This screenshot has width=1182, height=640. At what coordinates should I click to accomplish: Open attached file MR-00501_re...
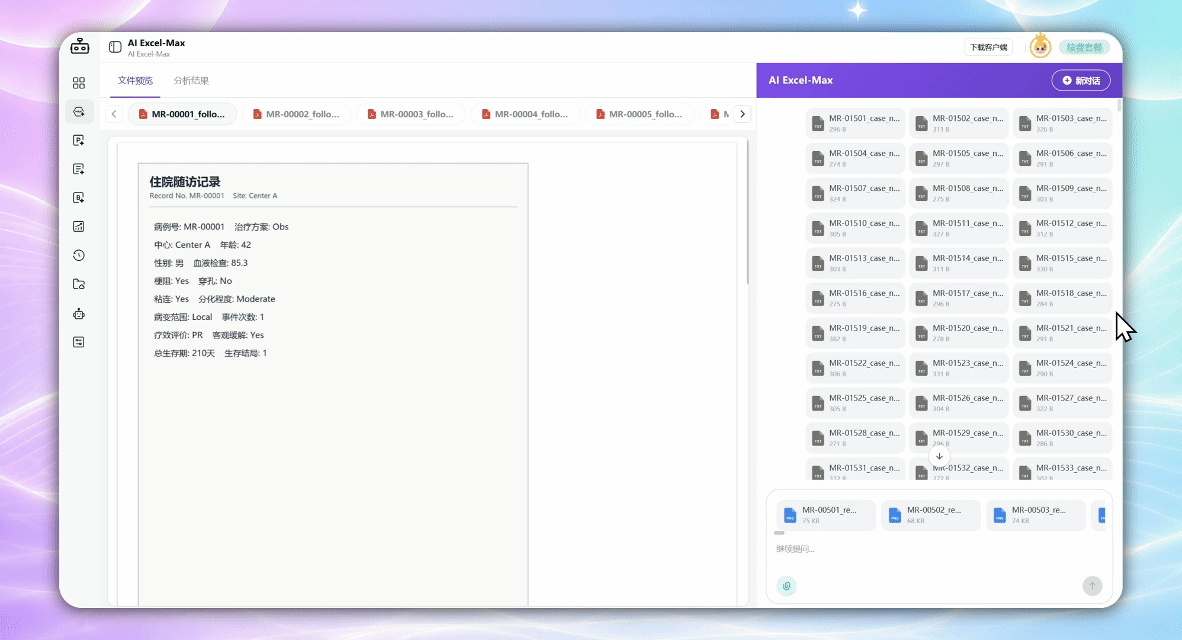point(826,515)
